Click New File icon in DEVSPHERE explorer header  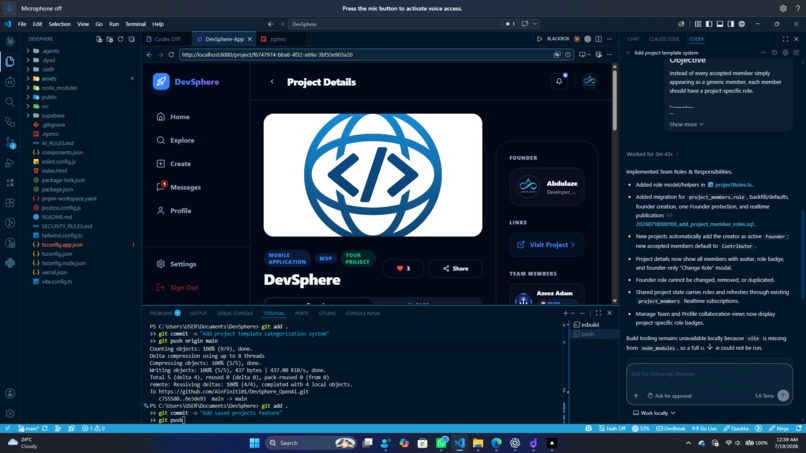pyautogui.click(x=99, y=39)
